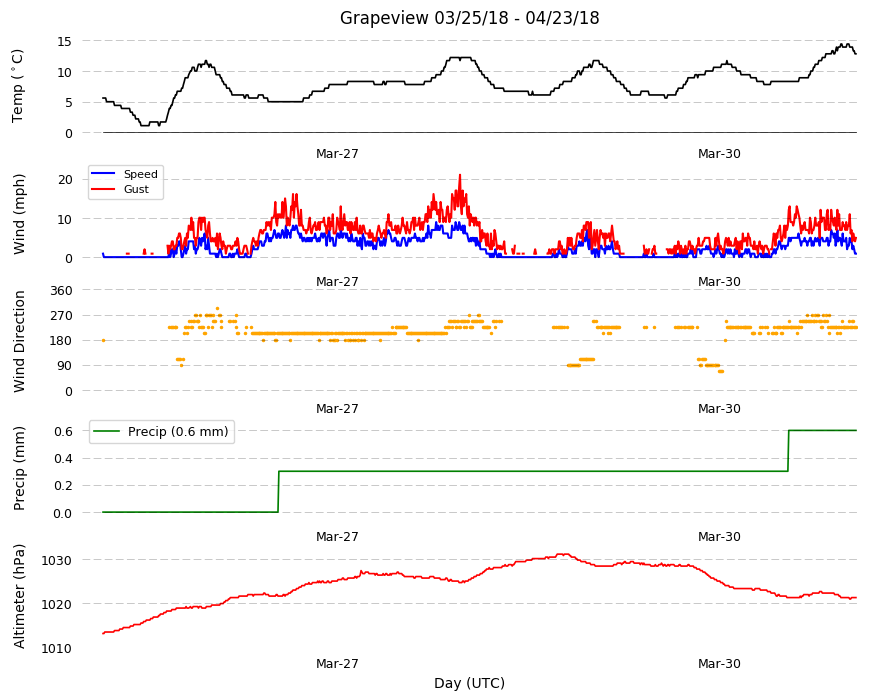Click Mar-30 tick under wind direction plot

[x=719, y=409]
